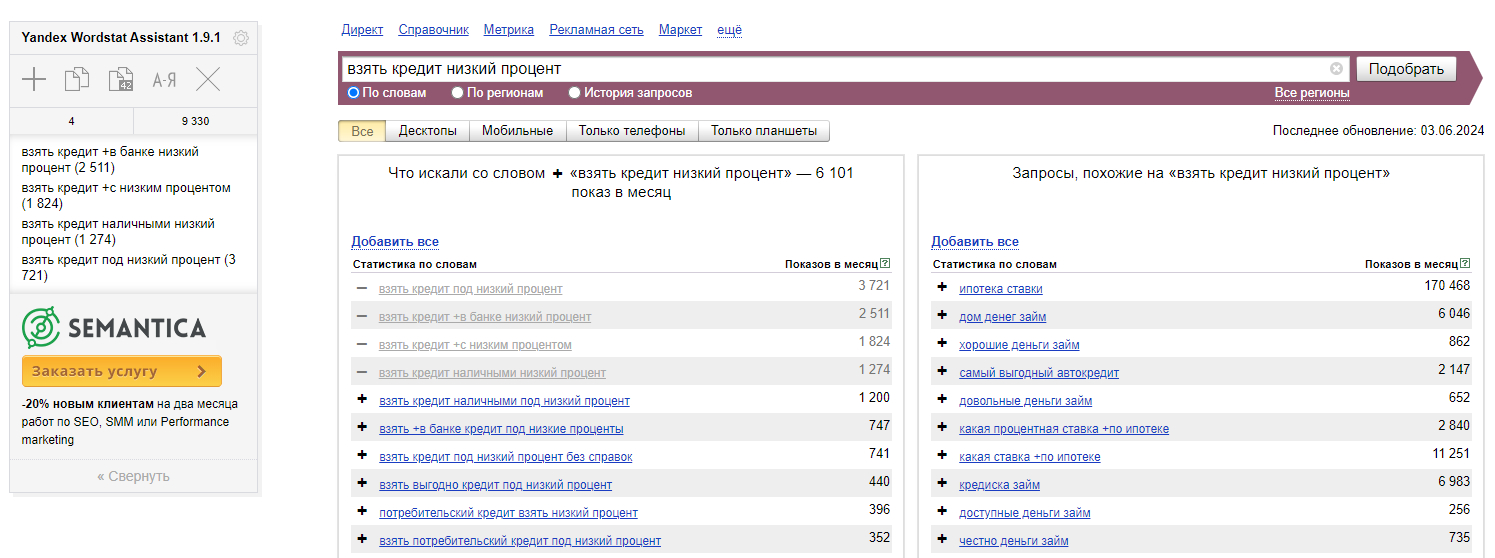Add 'хорошие деньги займ' with plus icon
Image resolution: width=1495 pixels, height=558 pixels.
942,344
